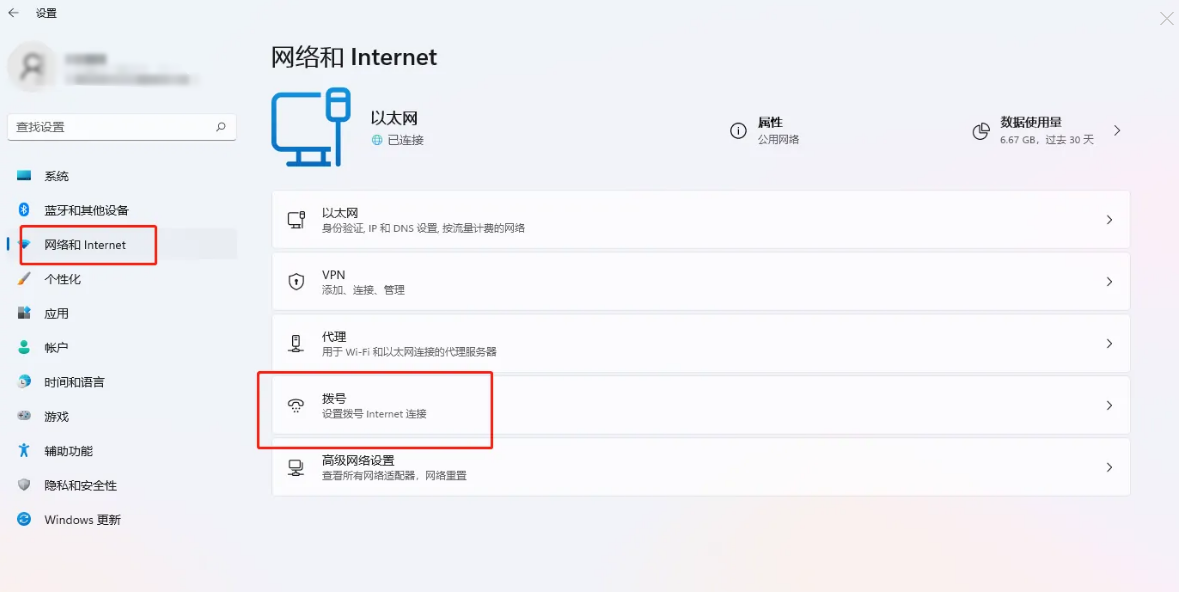Open VPN row chevron arrow
Viewport: 1179px width, 592px height.
coord(1109,281)
